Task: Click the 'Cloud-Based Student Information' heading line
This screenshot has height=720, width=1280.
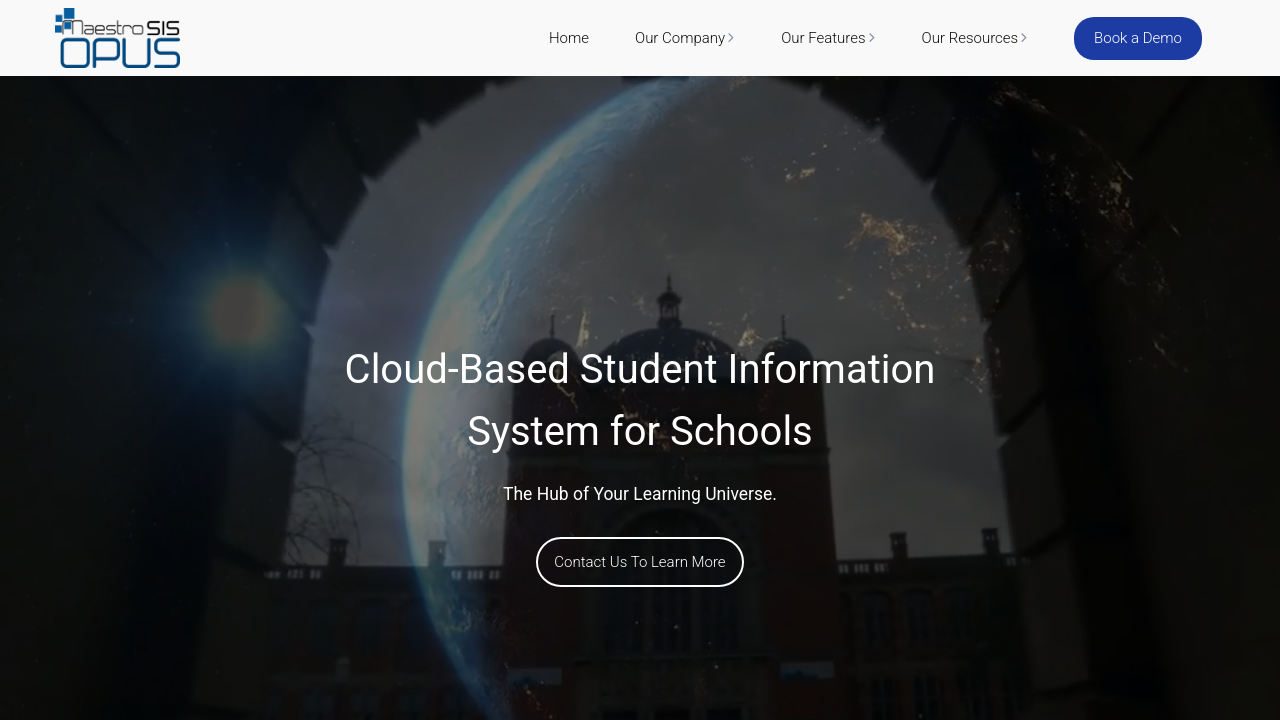Action: click(640, 369)
